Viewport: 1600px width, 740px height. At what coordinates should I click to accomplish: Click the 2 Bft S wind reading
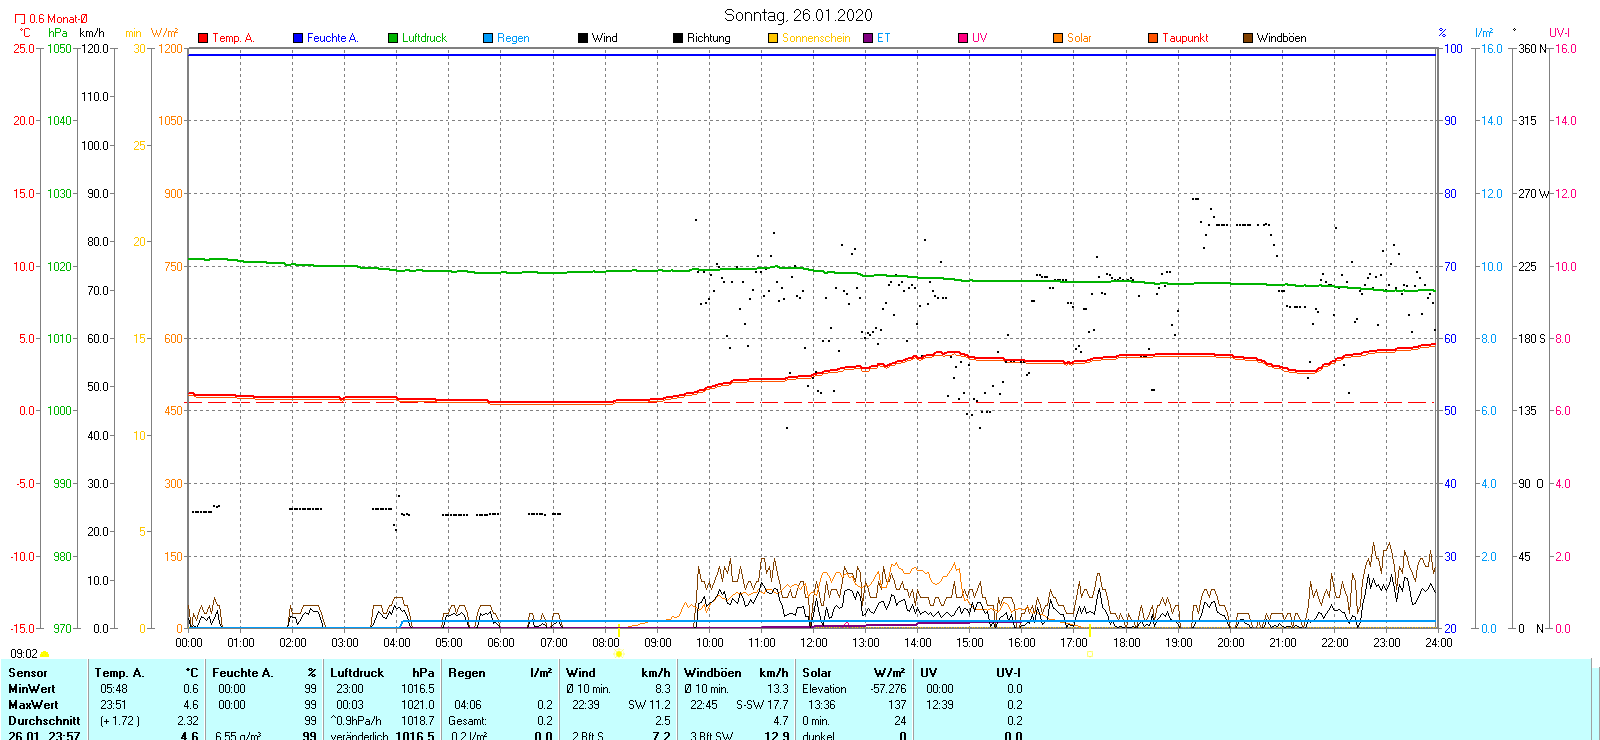coord(588,736)
